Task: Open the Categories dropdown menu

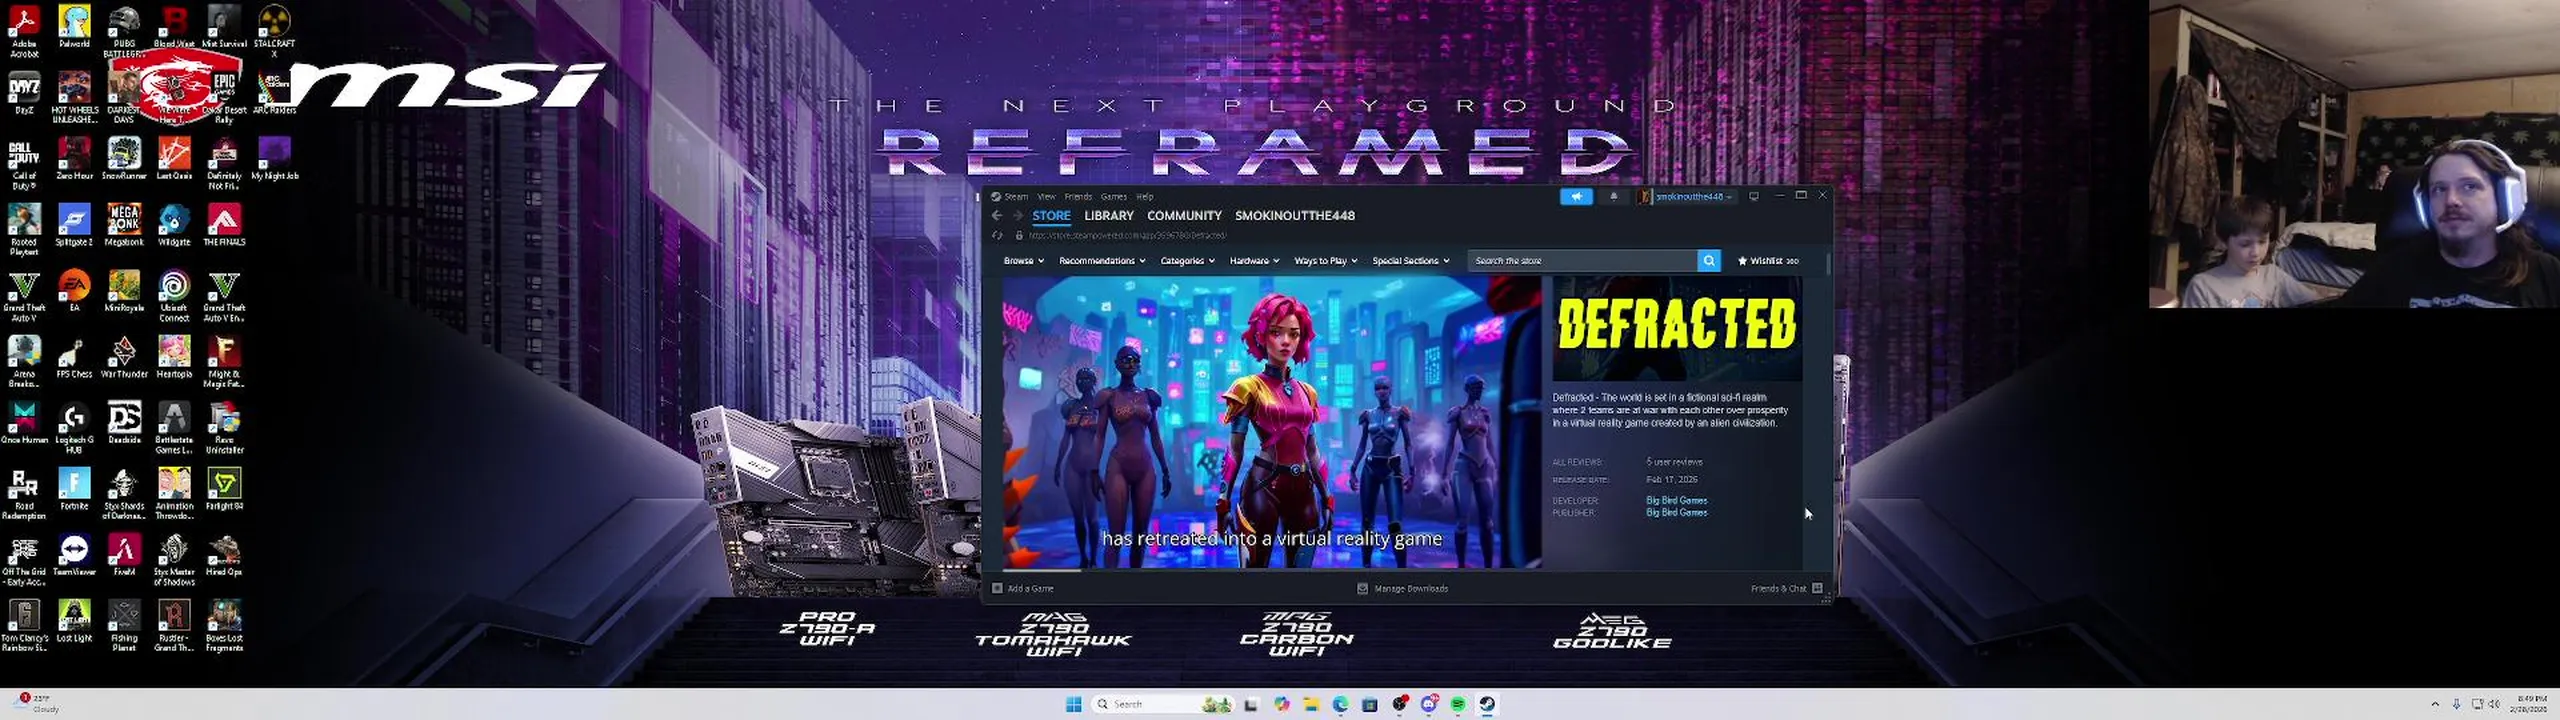Action: 1187,260
